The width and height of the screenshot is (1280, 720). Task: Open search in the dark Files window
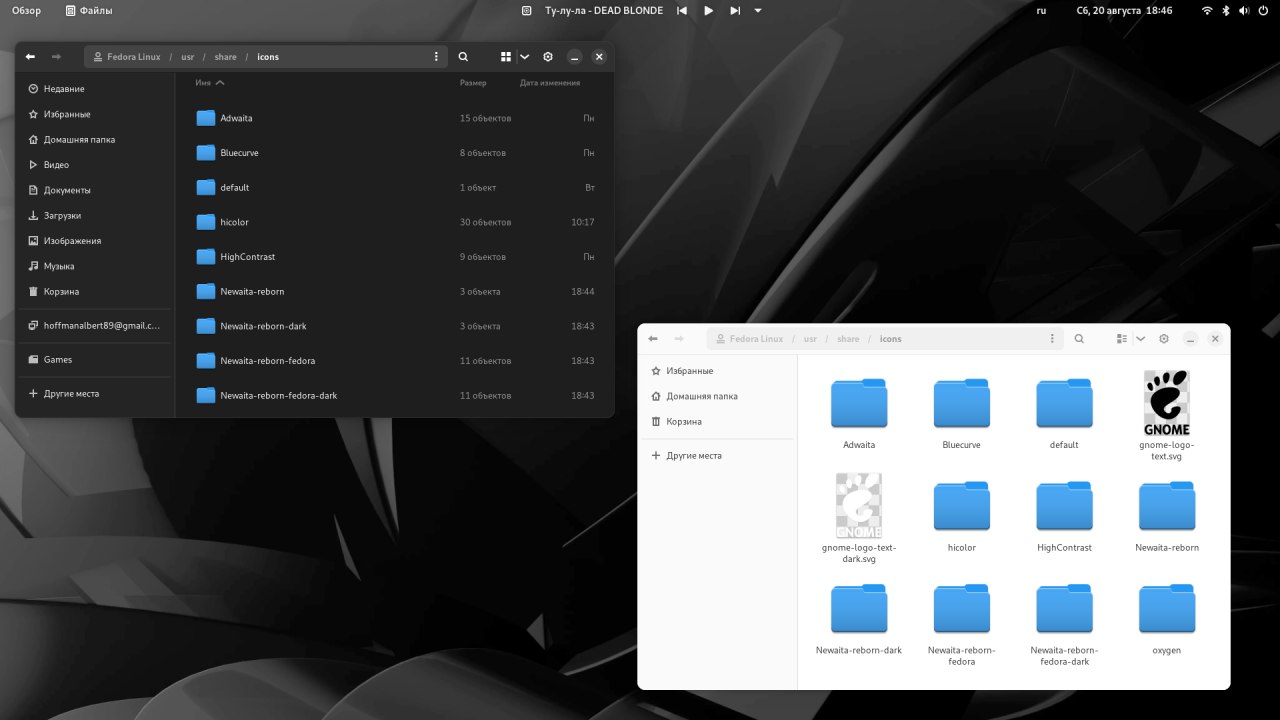pos(463,57)
